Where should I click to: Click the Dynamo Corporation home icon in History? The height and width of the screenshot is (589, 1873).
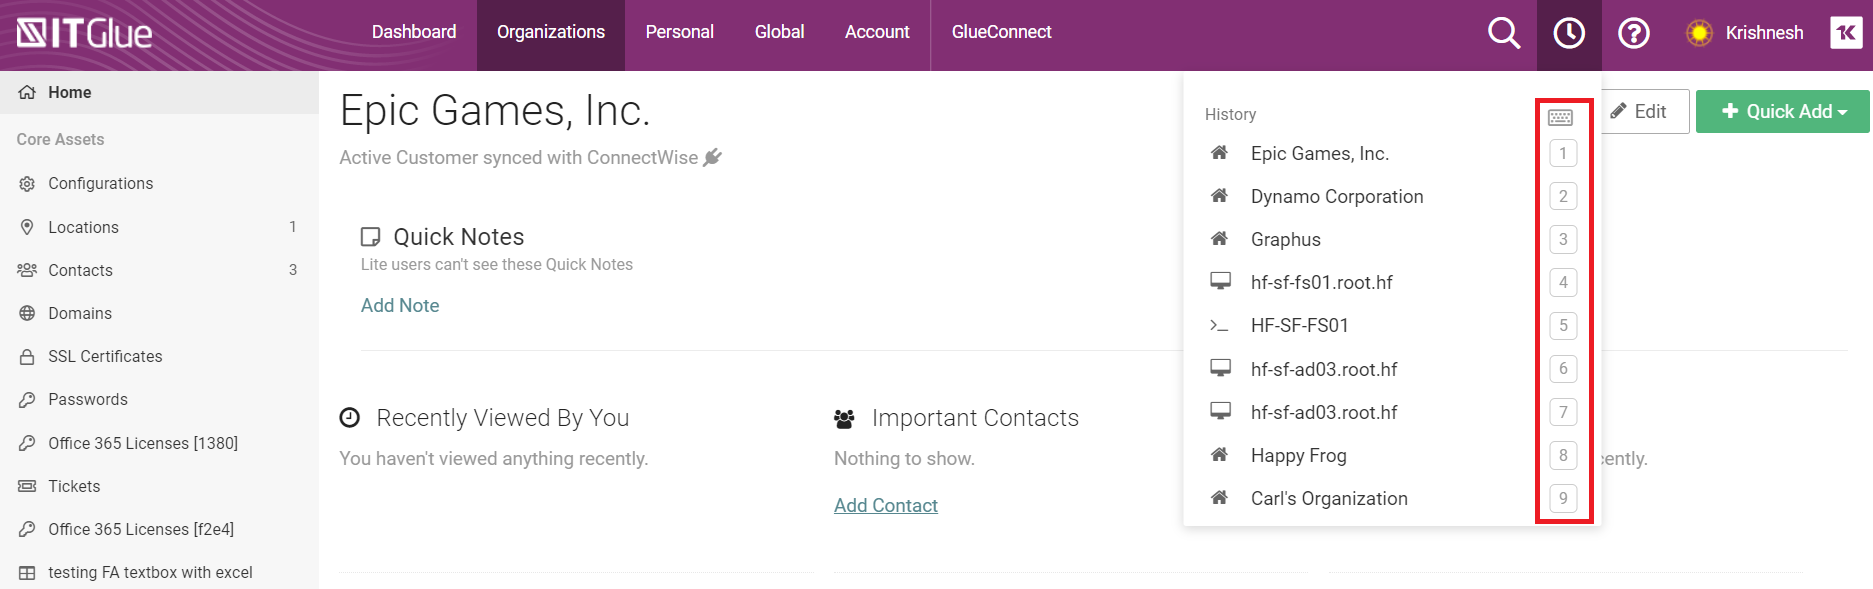coord(1219,196)
